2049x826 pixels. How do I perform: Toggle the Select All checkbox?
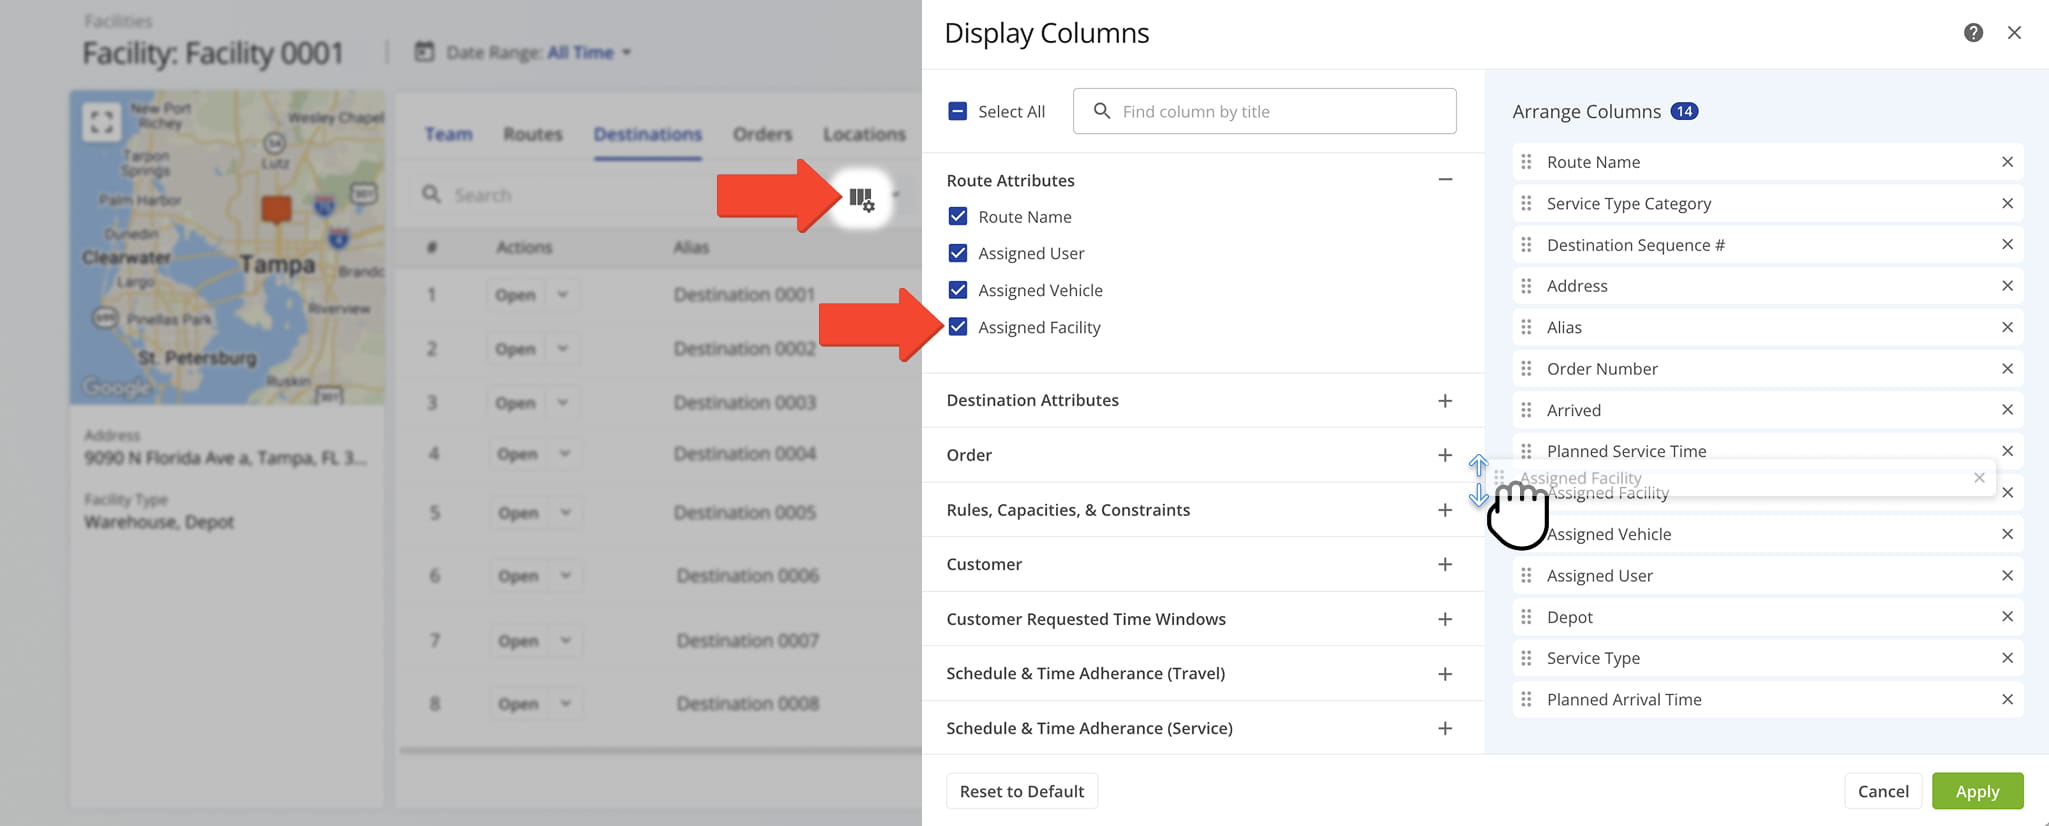click(x=958, y=111)
